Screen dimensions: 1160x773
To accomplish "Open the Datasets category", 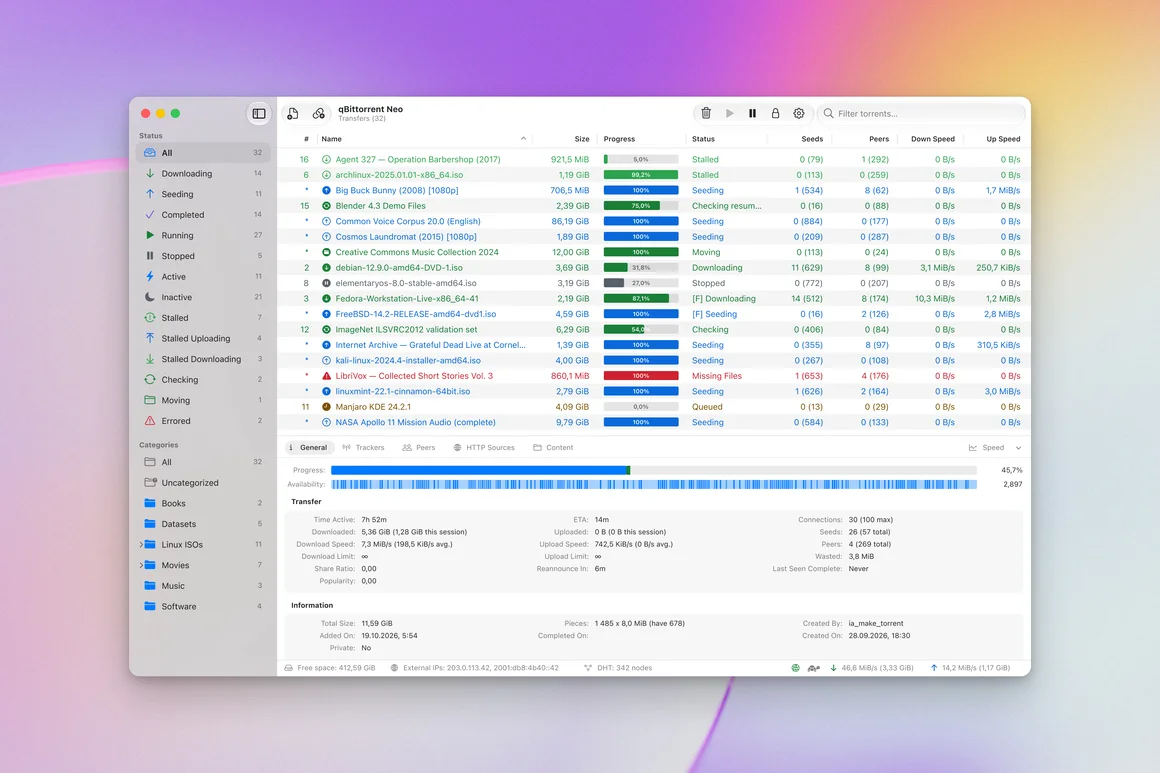I will (x=203, y=524).
